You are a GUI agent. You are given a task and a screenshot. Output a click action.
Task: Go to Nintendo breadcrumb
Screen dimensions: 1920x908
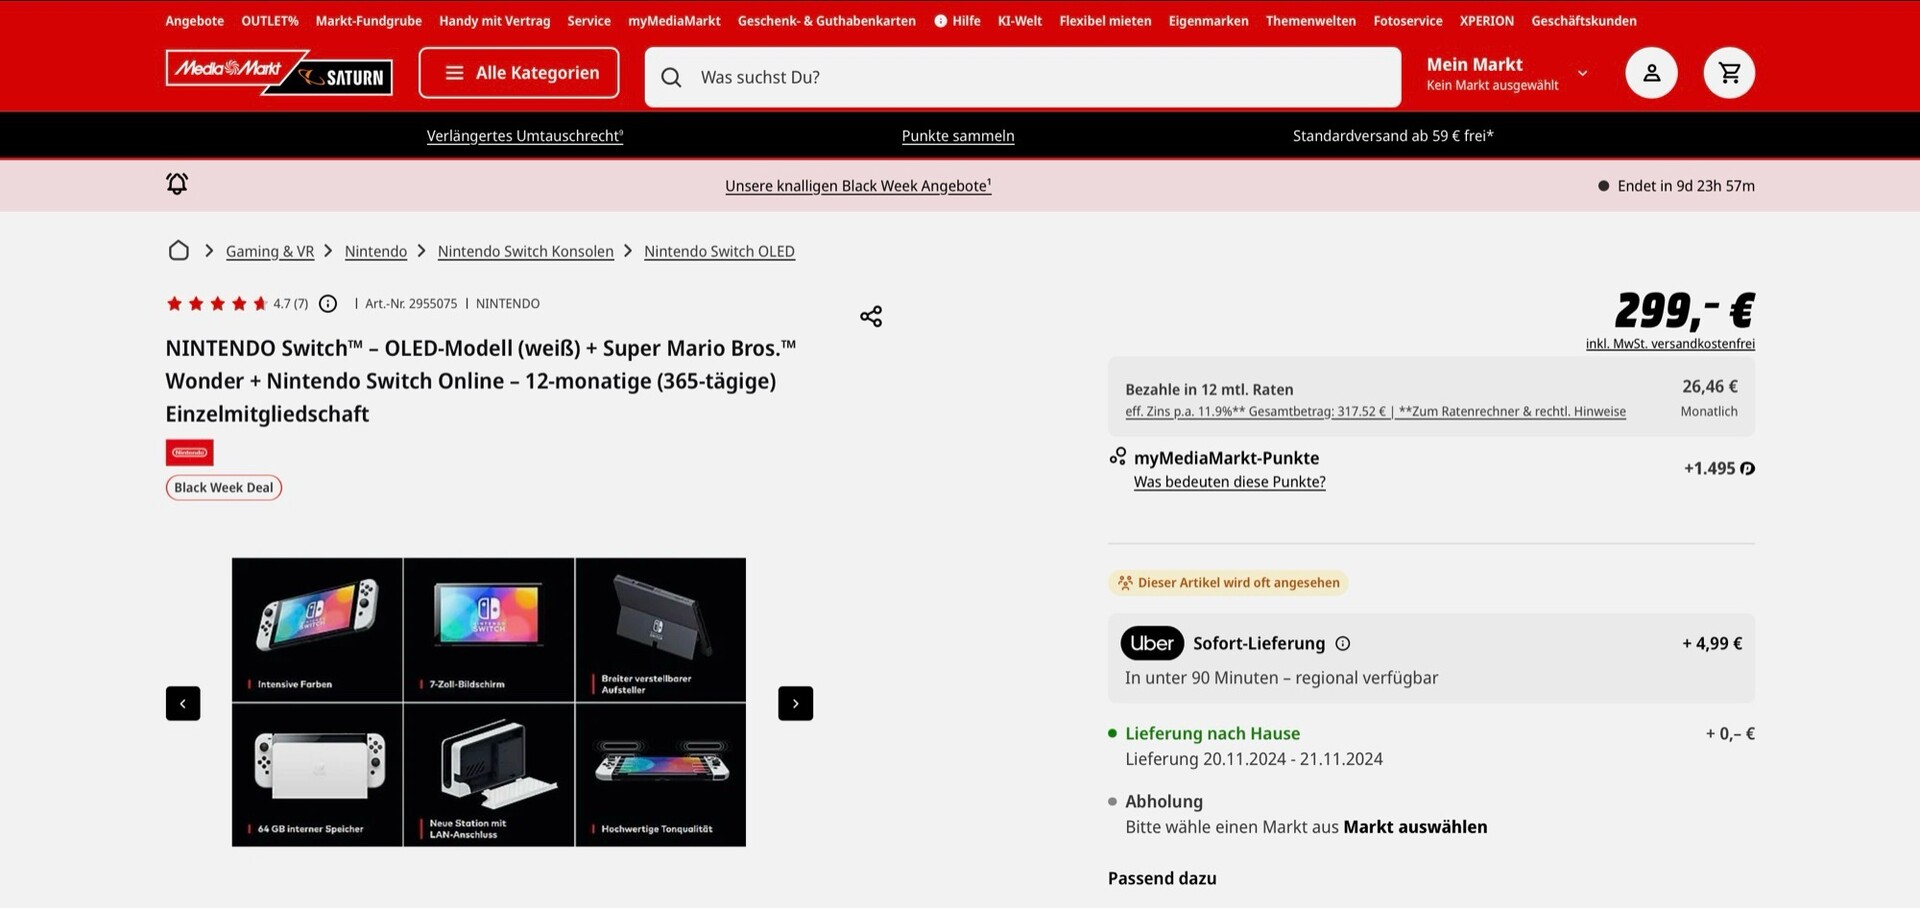(376, 251)
